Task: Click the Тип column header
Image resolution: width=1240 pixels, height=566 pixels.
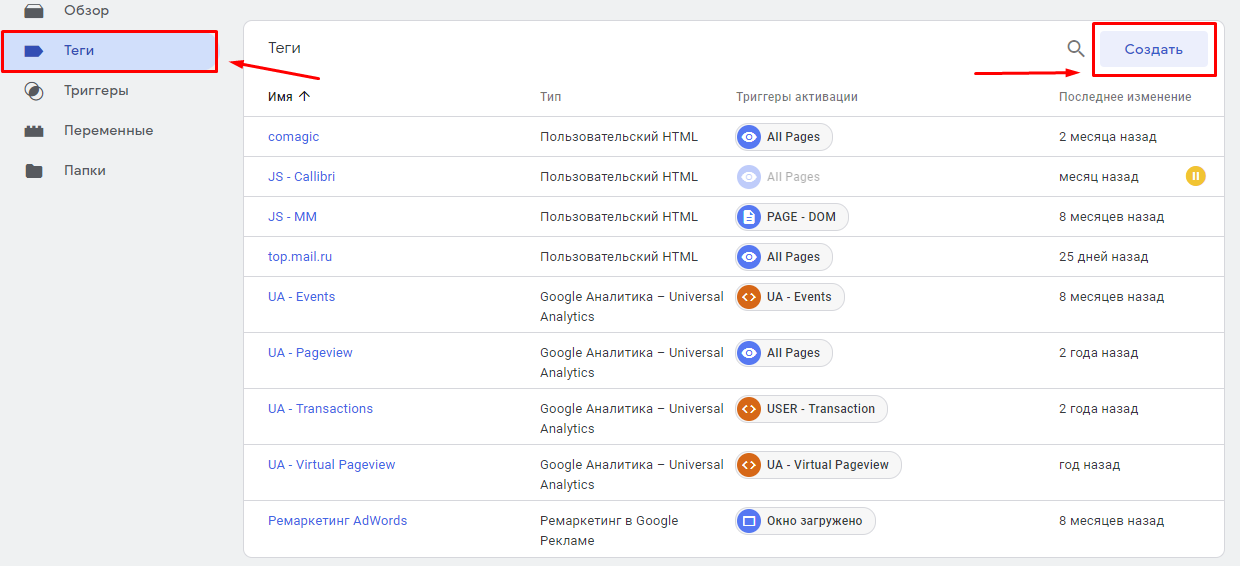Action: pos(550,97)
